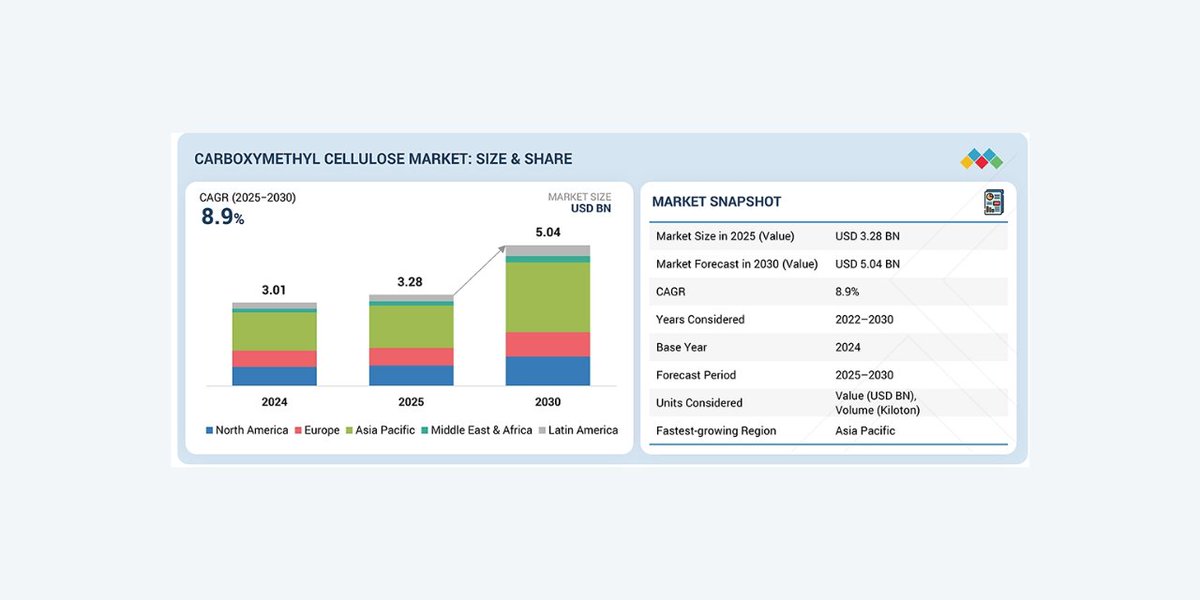Click the CARBOXYMETHYL CELLULOSE MARKET title
This screenshot has height=600, width=1200.
(384, 159)
